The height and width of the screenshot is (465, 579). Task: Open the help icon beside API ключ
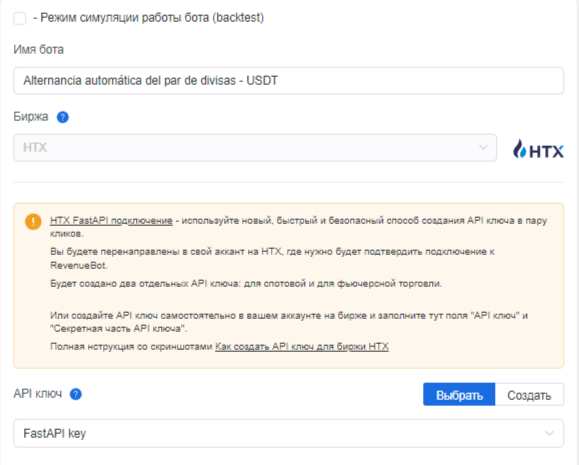coord(76,394)
